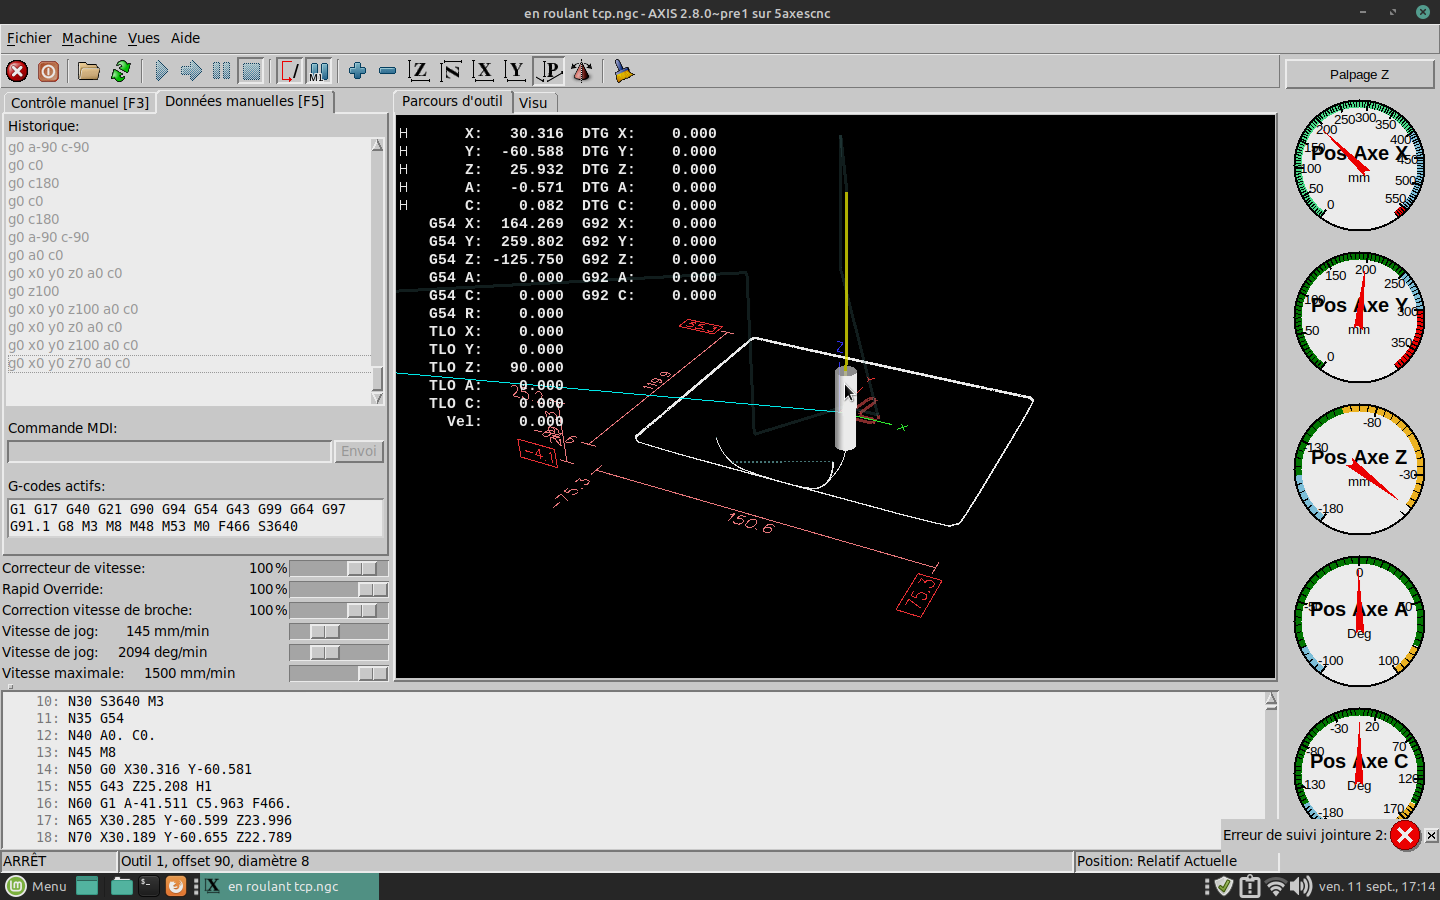Reload the current file with the green arrows icon
The image size is (1440, 900).
121,71
